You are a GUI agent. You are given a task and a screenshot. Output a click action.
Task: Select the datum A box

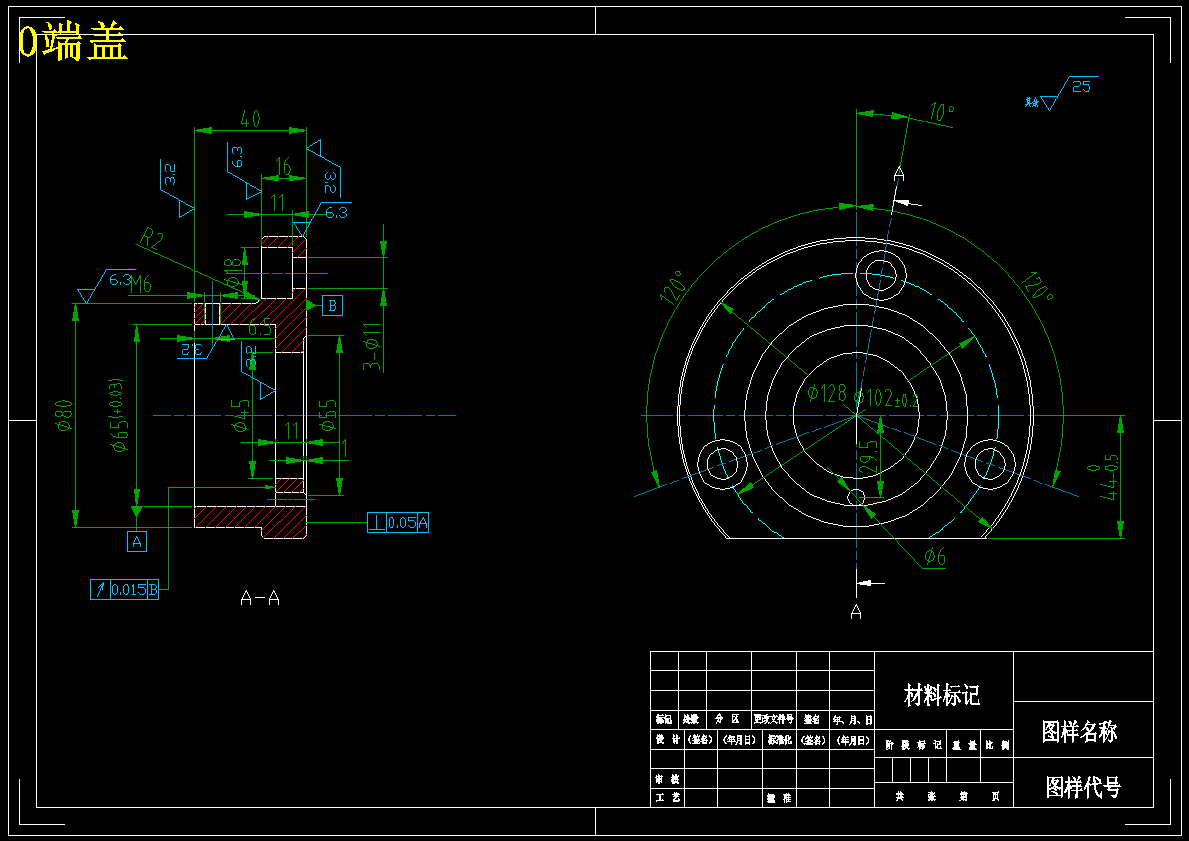point(136,541)
